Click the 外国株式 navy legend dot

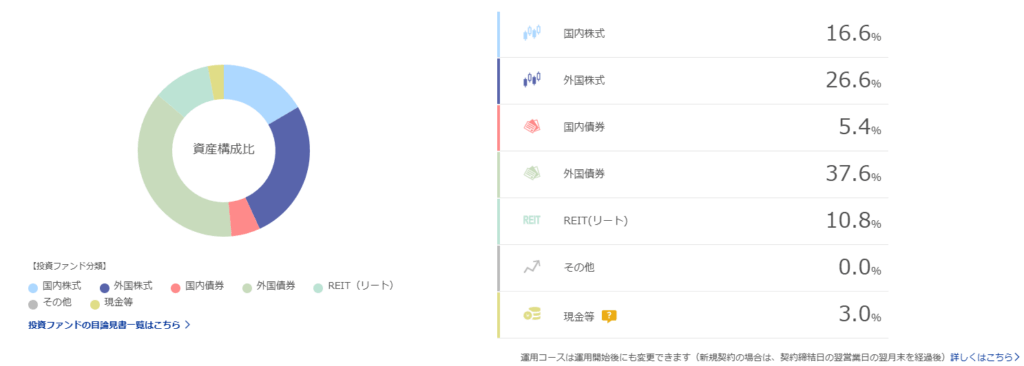pos(104,287)
